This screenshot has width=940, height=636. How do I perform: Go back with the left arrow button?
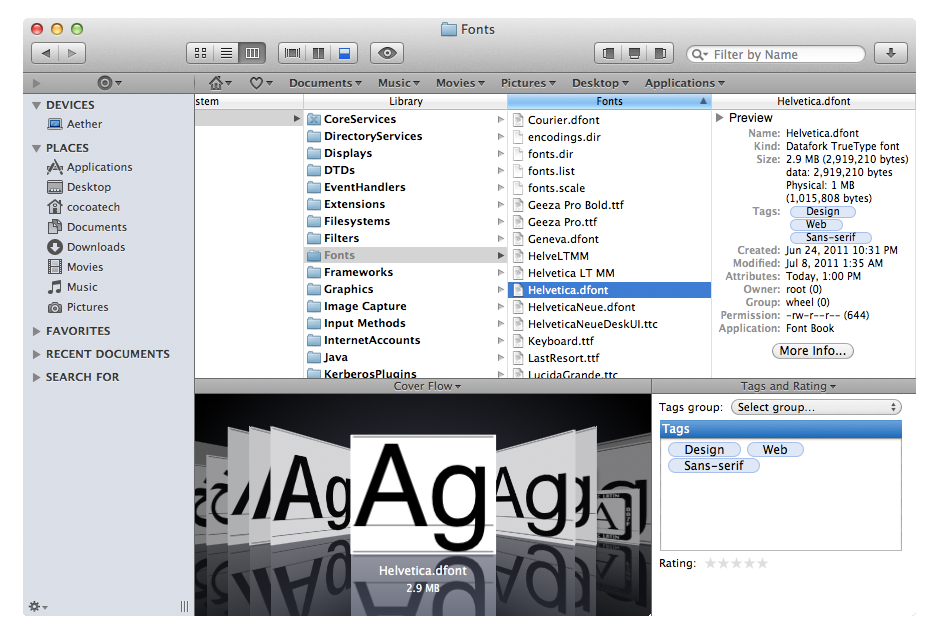tap(45, 53)
